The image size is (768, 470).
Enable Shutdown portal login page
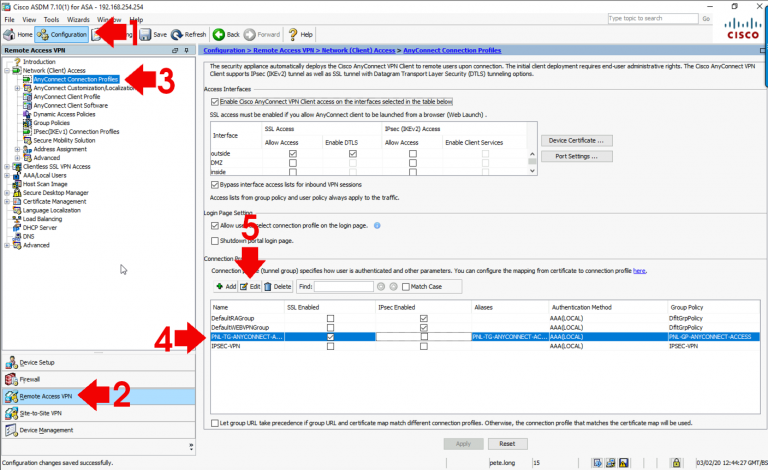click(x=215, y=241)
